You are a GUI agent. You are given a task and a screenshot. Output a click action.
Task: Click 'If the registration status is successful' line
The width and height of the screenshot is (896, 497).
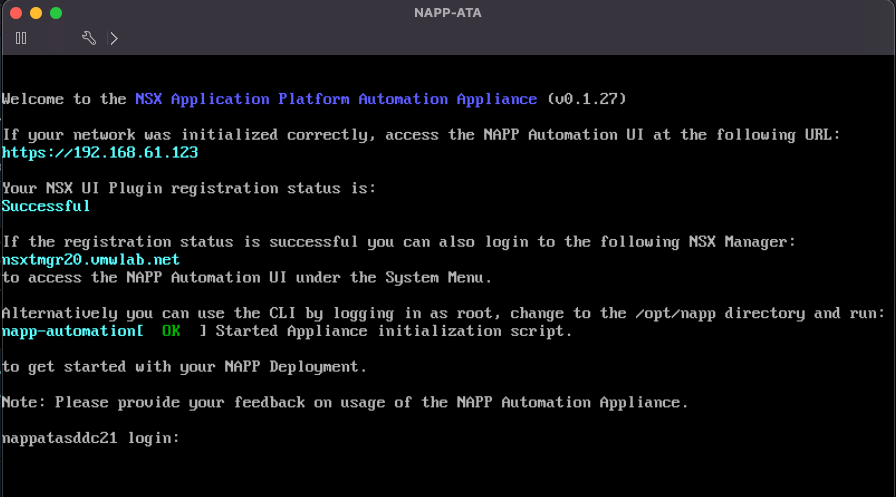click(x=399, y=242)
